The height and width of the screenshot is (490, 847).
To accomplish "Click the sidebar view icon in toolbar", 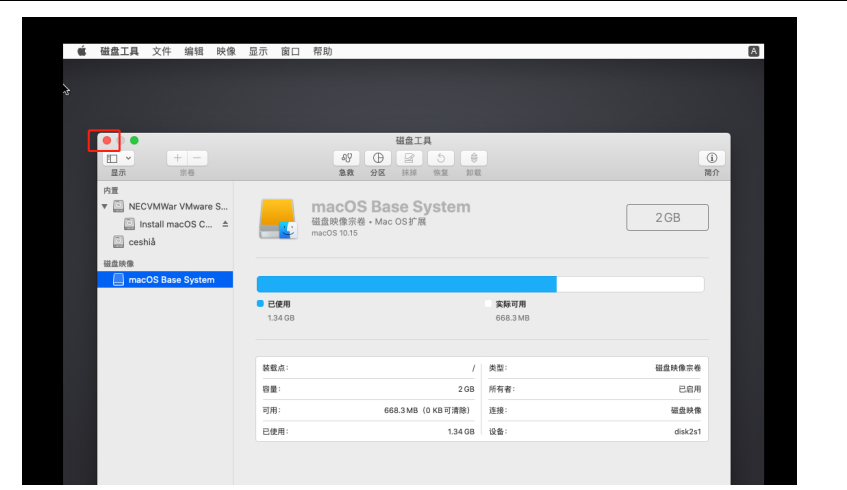I will click(x=112, y=158).
